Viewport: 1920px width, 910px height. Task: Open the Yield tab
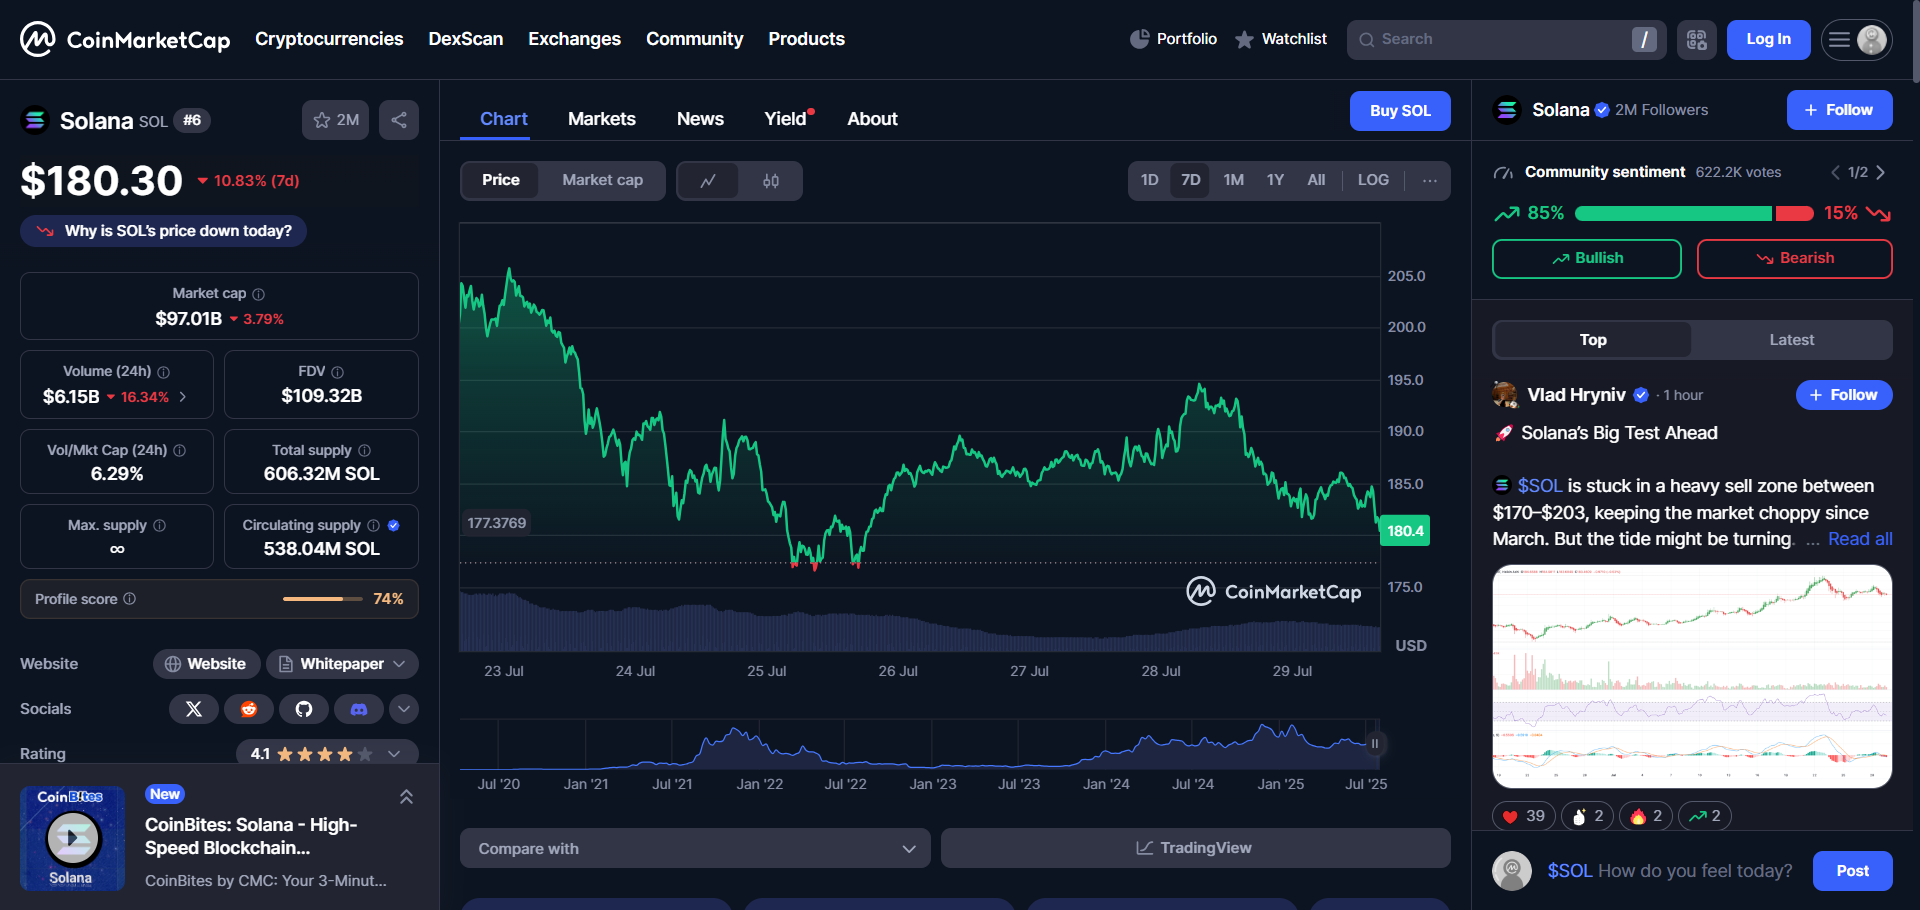click(x=788, y=119)
